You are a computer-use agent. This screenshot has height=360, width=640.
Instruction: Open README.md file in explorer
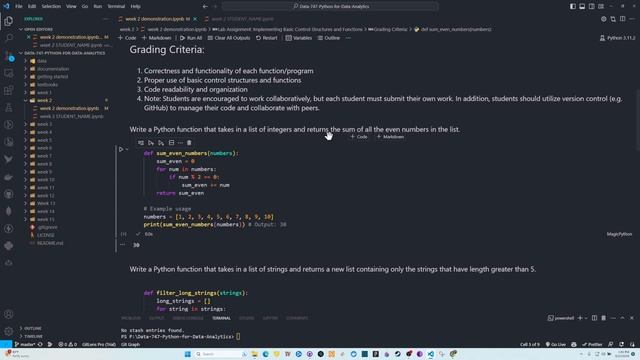[50, 243]
